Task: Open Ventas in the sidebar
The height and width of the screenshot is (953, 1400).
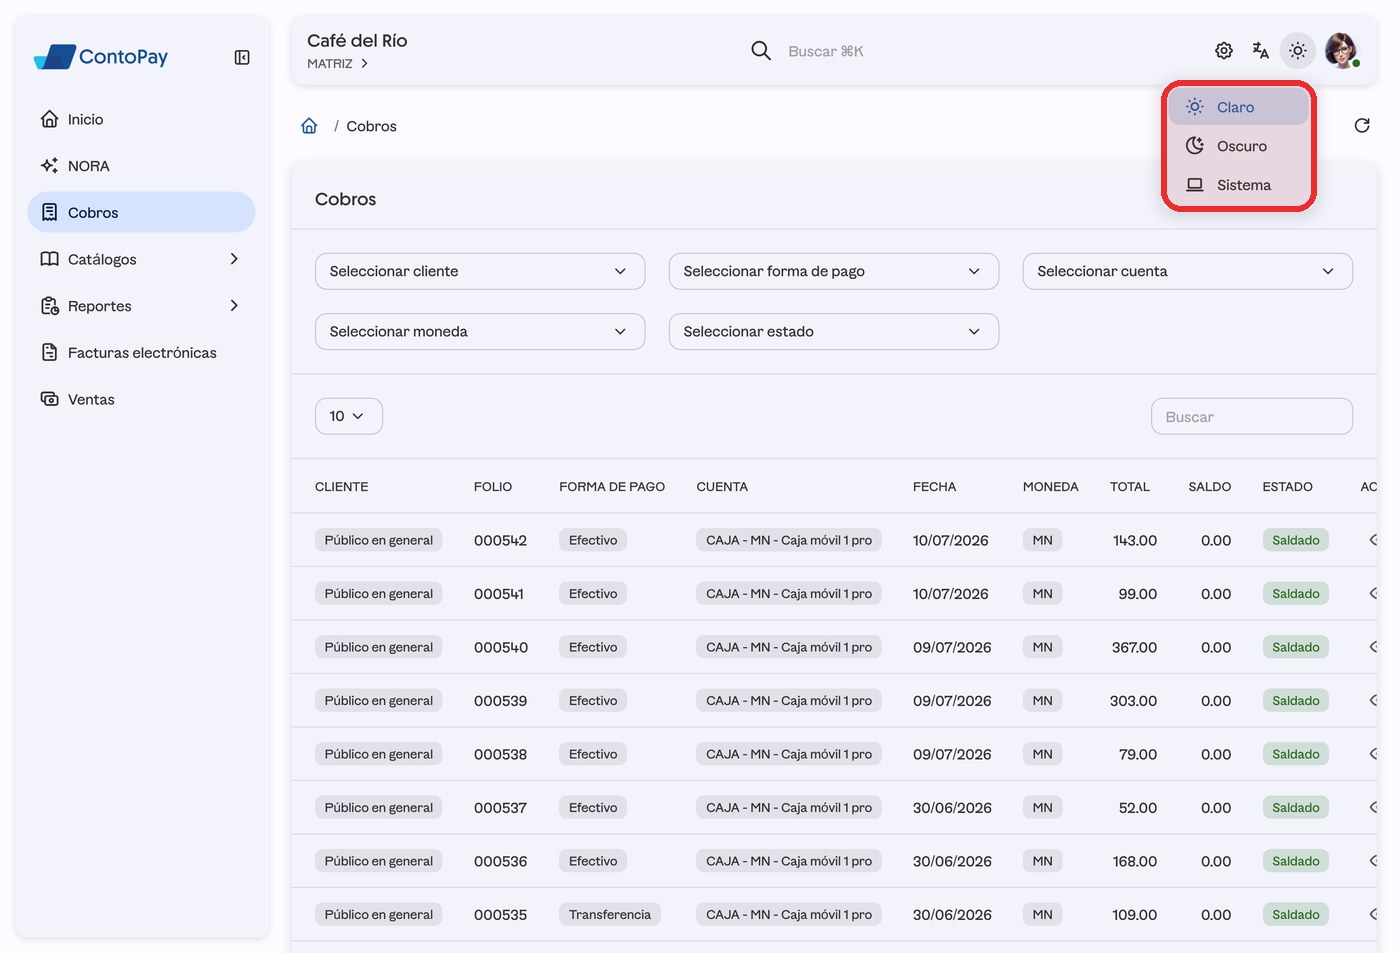Action: (x=141, y=399)
